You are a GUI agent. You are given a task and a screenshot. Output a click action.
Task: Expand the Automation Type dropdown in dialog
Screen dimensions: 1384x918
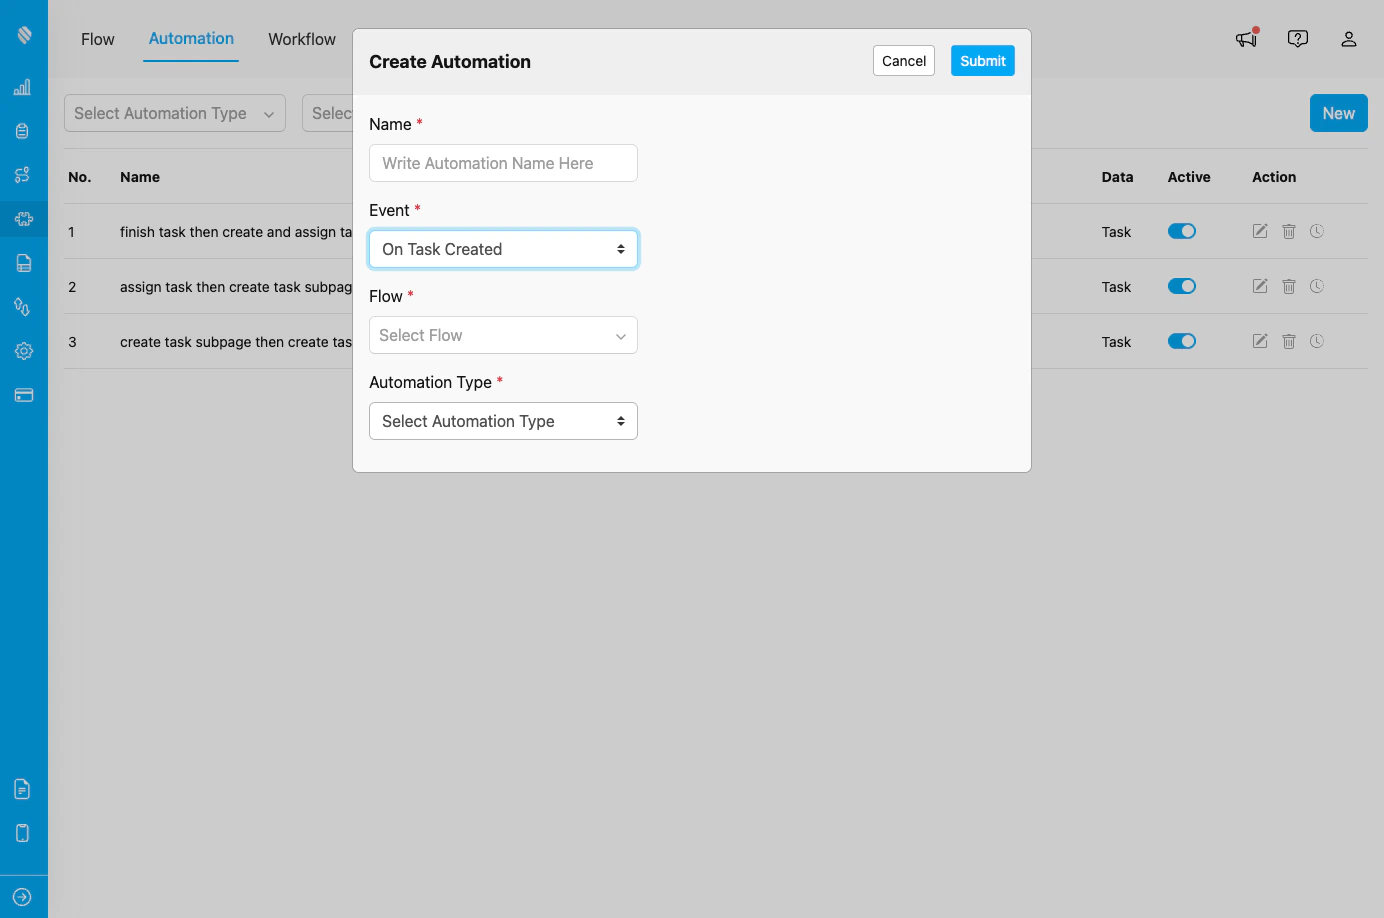pyautogui.click(x=503, y=421)
